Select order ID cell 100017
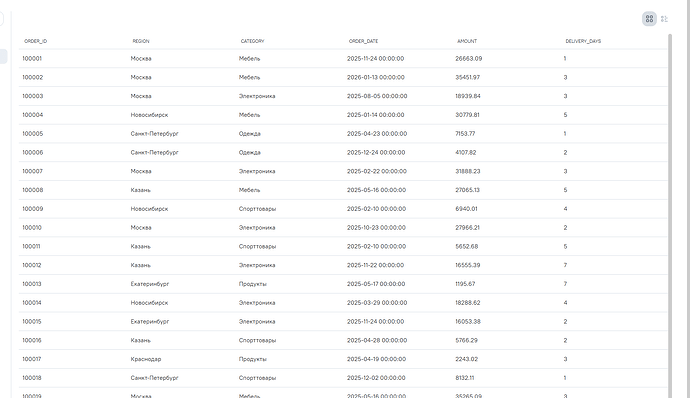Viewport: 690px width, 398px height. [32, 359]
